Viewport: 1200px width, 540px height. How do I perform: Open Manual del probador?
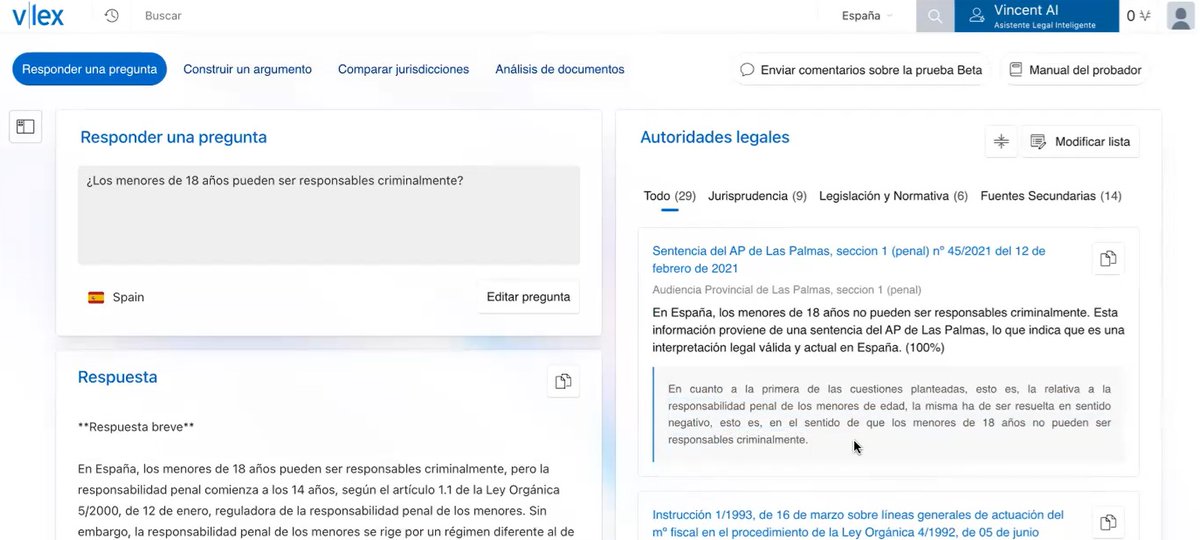point(1075,70)
